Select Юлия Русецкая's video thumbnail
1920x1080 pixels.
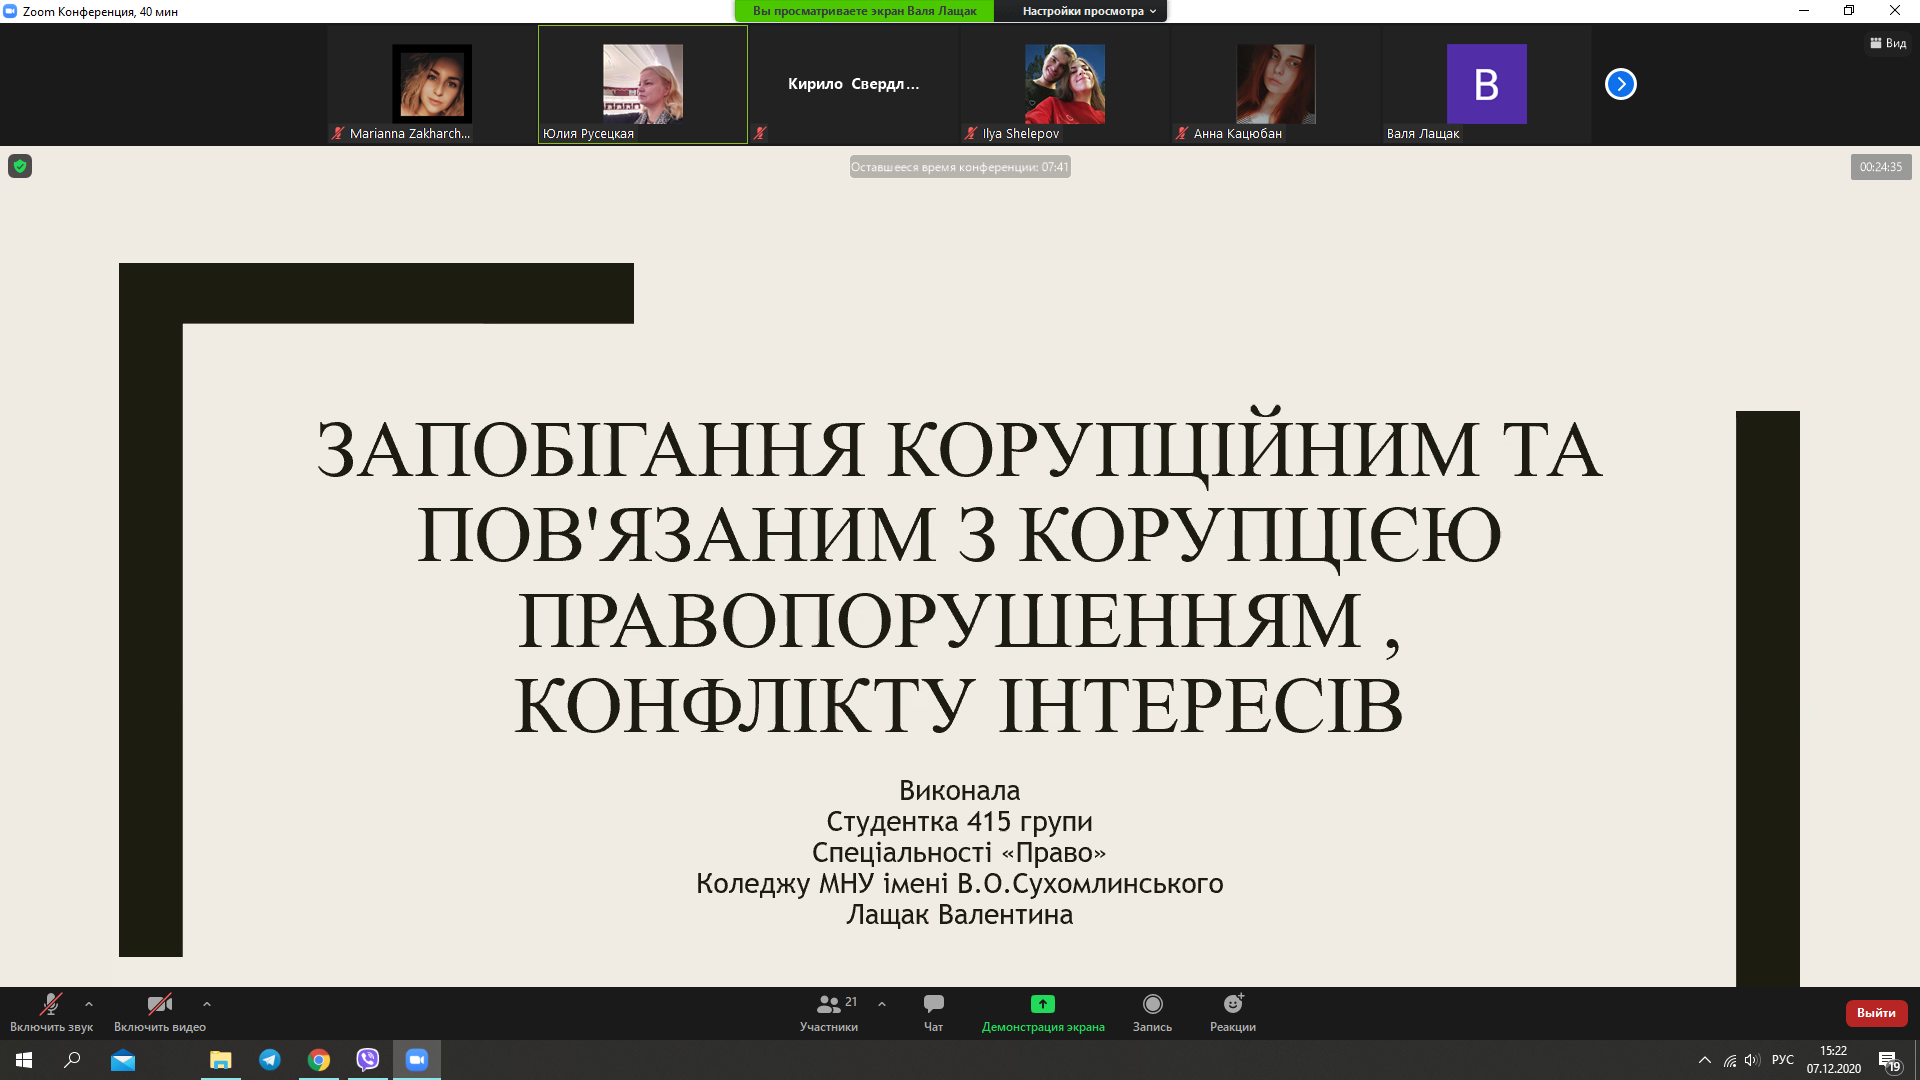pos(642,84)
